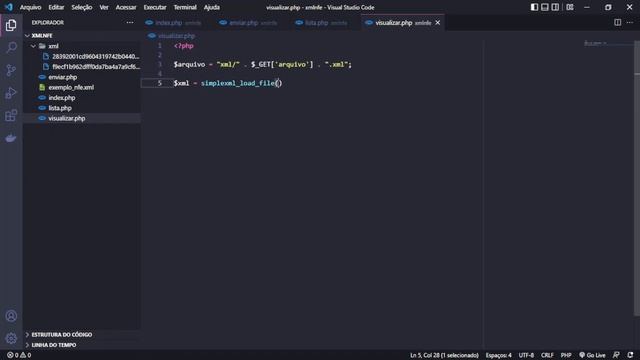This screenshot has height=360, width=640.
Task: Place cursor in simplexml_load_file code
Action: 238,83
